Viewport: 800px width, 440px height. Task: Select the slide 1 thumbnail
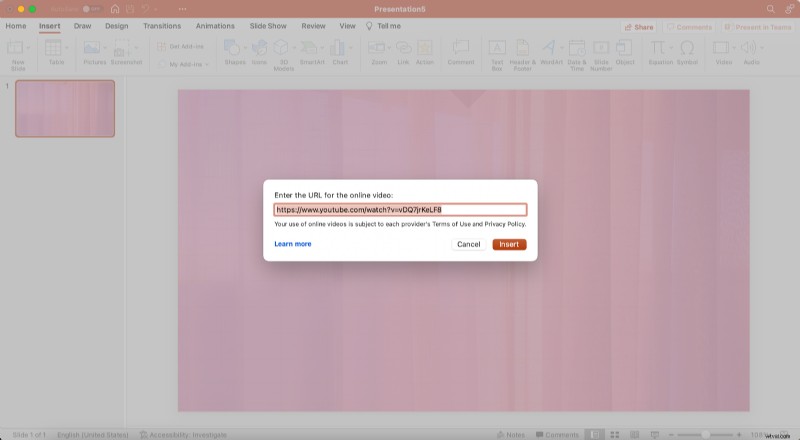65,109
